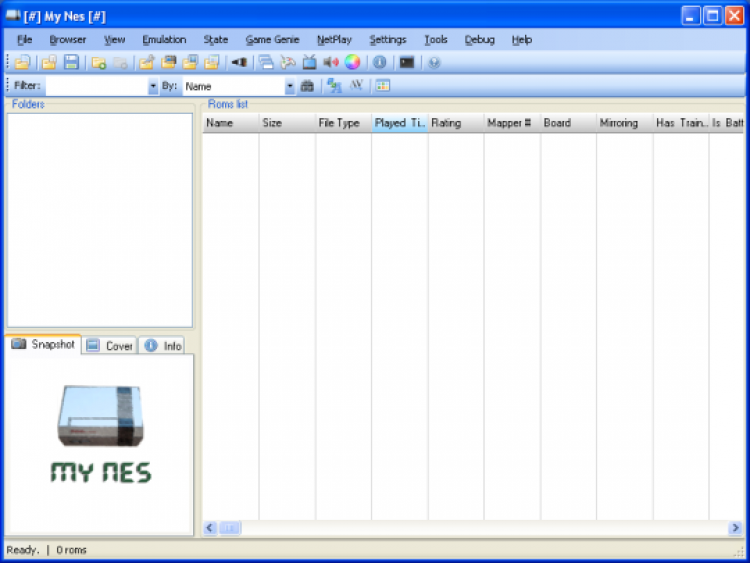This screenshot has width=750, height=563.
Task: Click the folder with snapshot camera icon
Action: 168,62
